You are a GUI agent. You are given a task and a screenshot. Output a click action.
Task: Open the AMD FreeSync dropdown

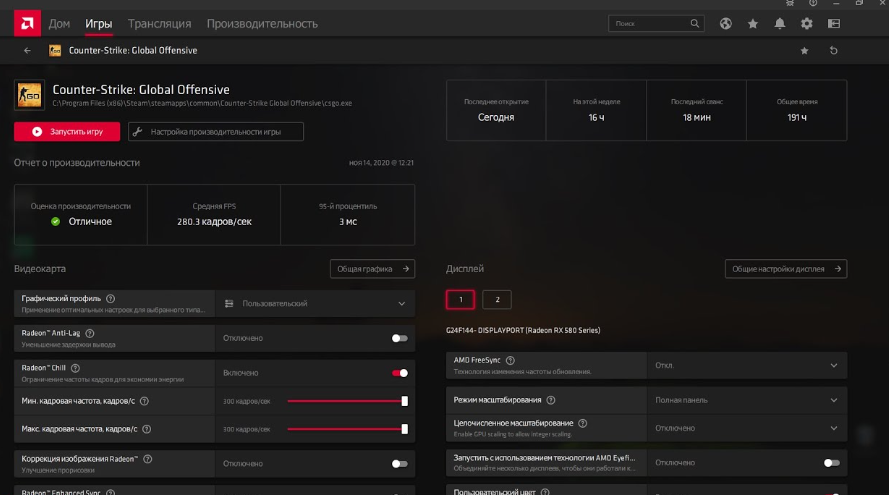834,365
